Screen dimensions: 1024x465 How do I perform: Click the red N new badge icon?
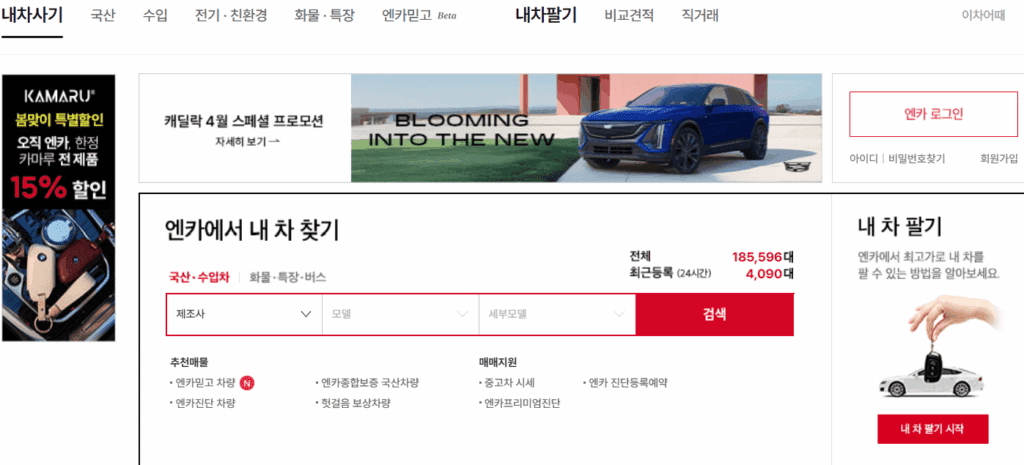pyautogui.click(x=247, y=383)
